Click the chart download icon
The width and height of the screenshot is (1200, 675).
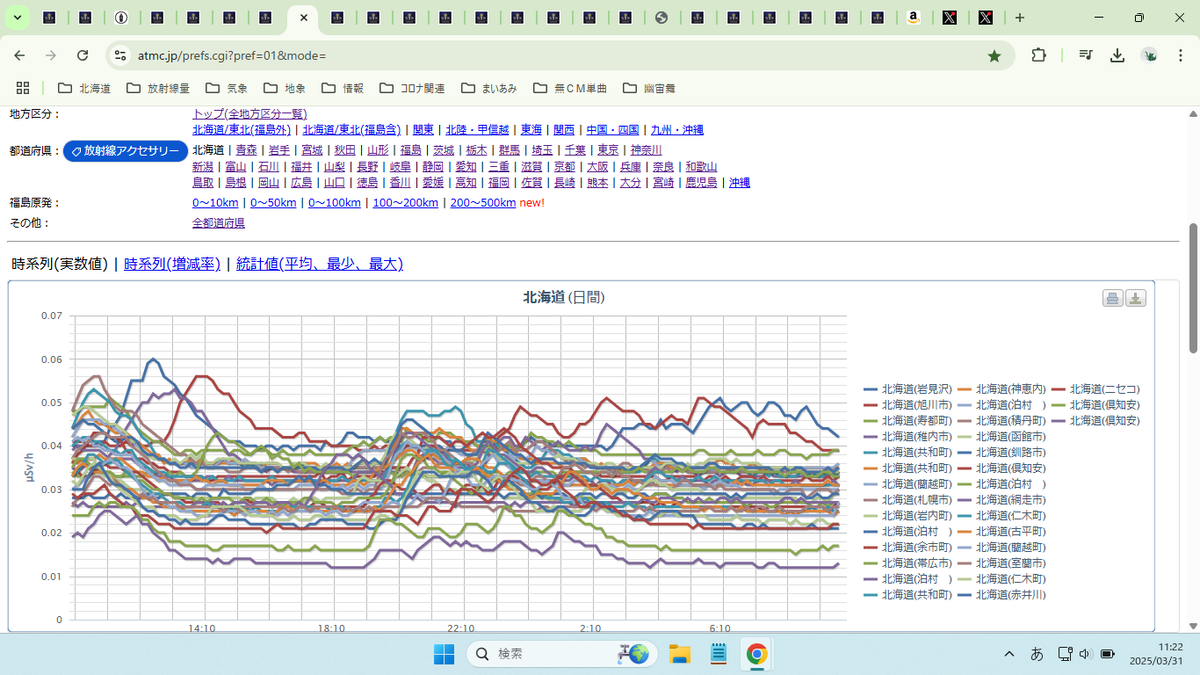point(1135,298)
